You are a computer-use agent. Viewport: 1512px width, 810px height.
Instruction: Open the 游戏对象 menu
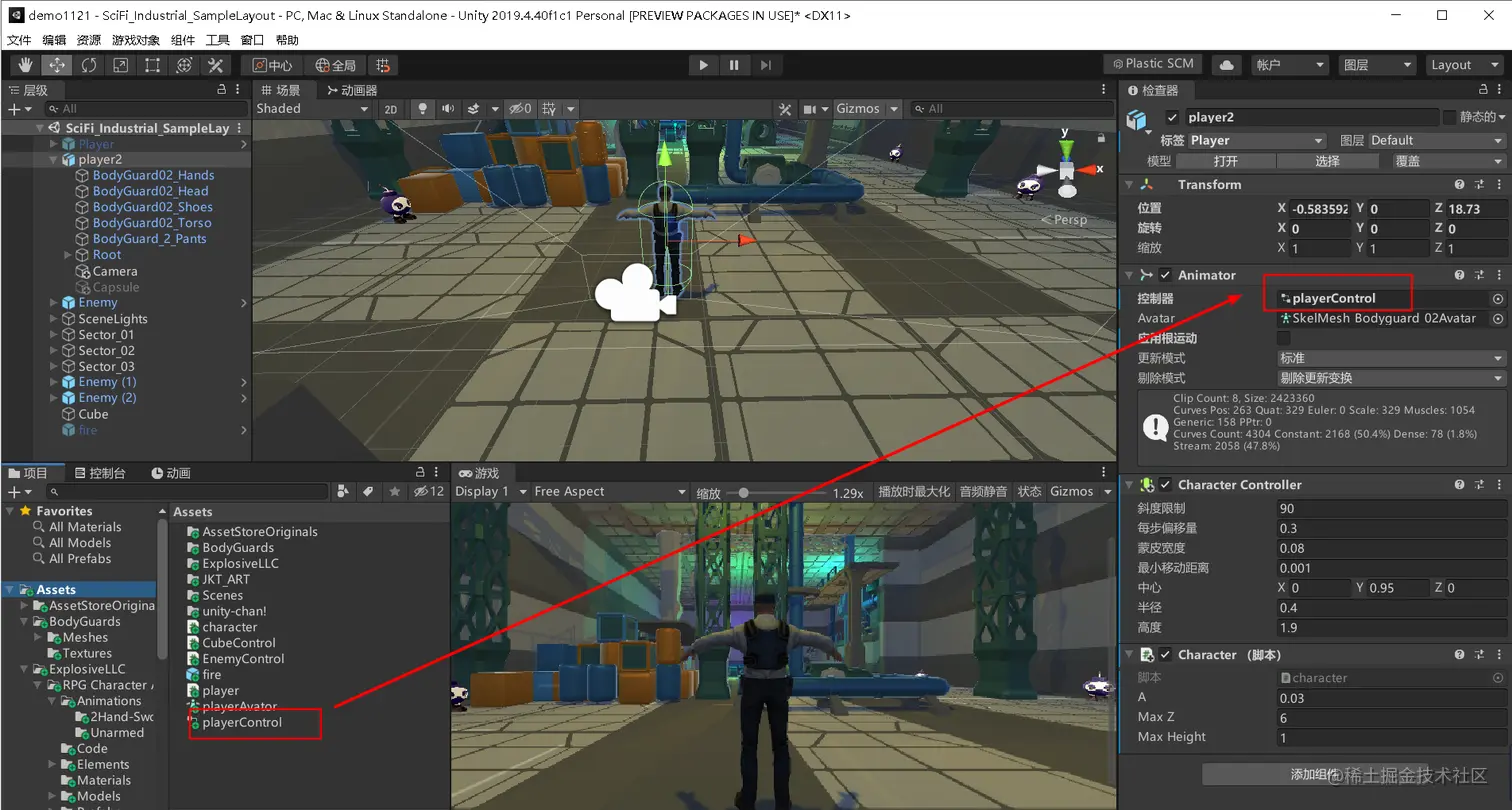click(x=136, y=40)
